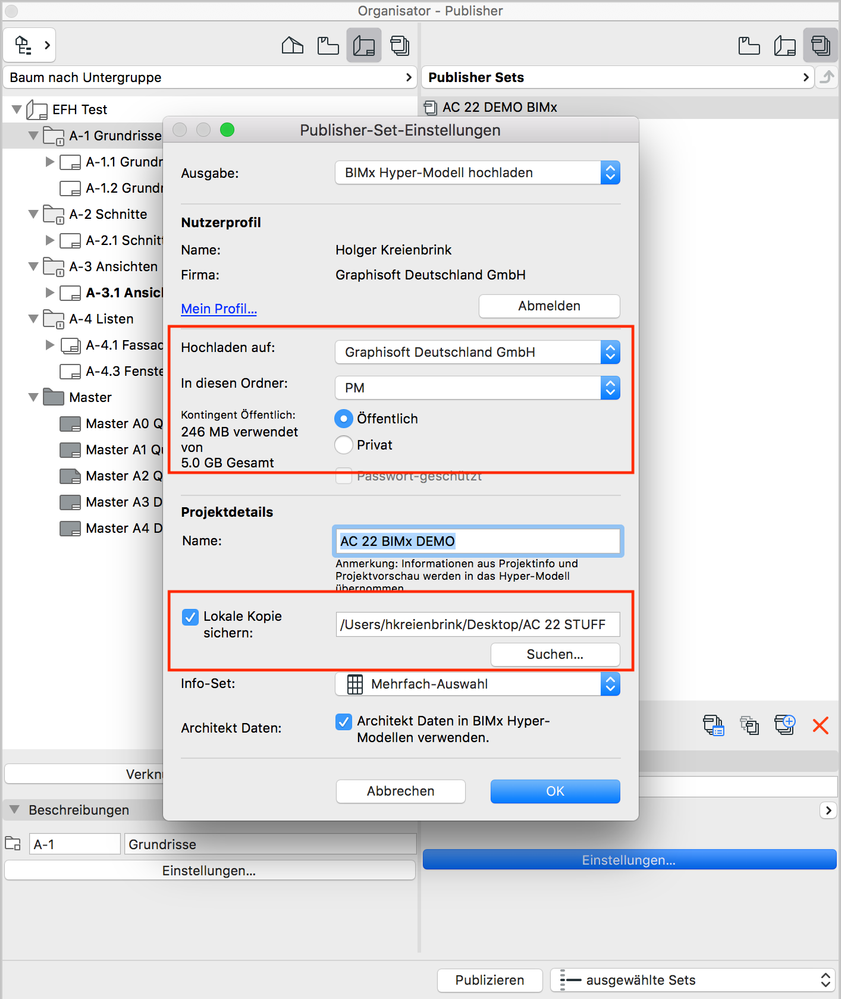Disable the Lokale Kopie sichern checkbox
This screenshot has width=841, height=999.
190,617
